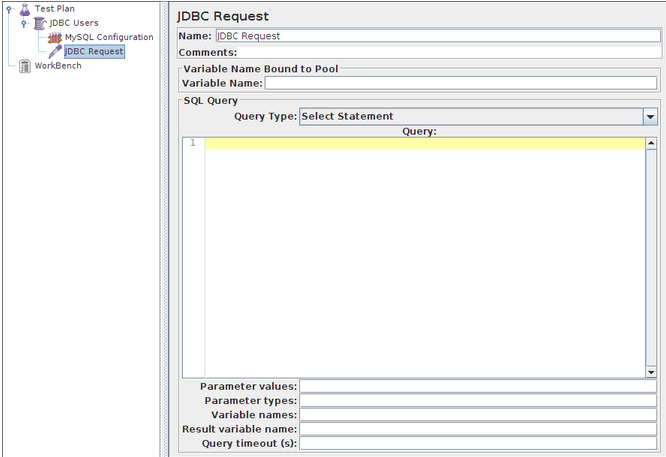Viewport: 666px width, 457px height.
Task: Click the query editor scroll down arrow
Action: (x=651, y=372)
